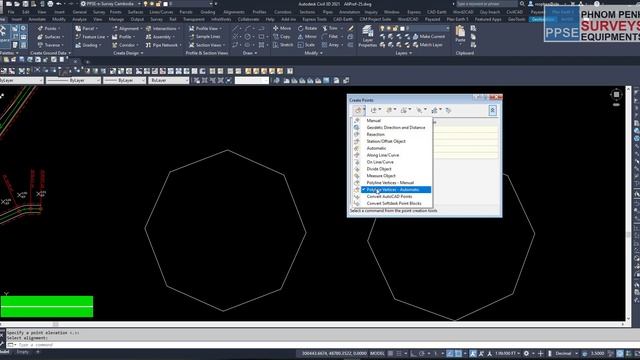Uncheck Polyline Vertices - Automatic entry
Image resolution: width=640 pixels, height=360 pixels.
click(x=393, y=190)
